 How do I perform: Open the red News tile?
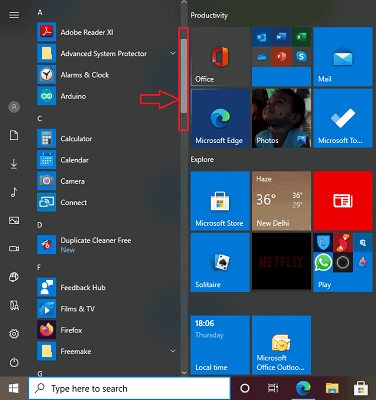(x=343, y=201)
